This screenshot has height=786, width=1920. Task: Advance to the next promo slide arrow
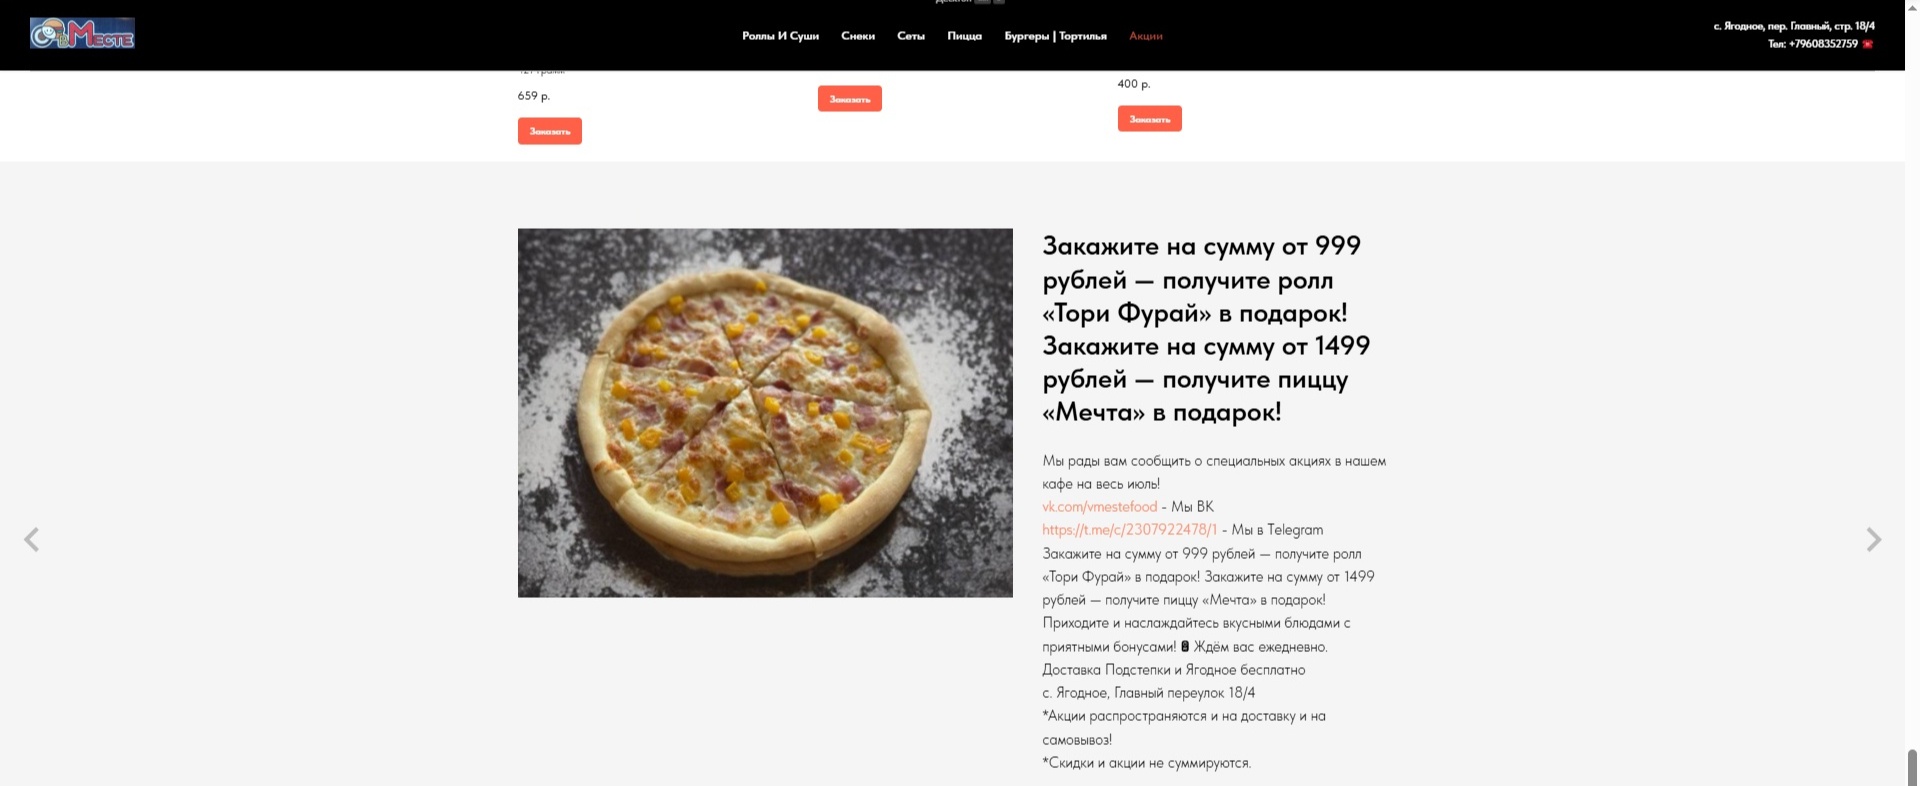tap(1873, 540)
